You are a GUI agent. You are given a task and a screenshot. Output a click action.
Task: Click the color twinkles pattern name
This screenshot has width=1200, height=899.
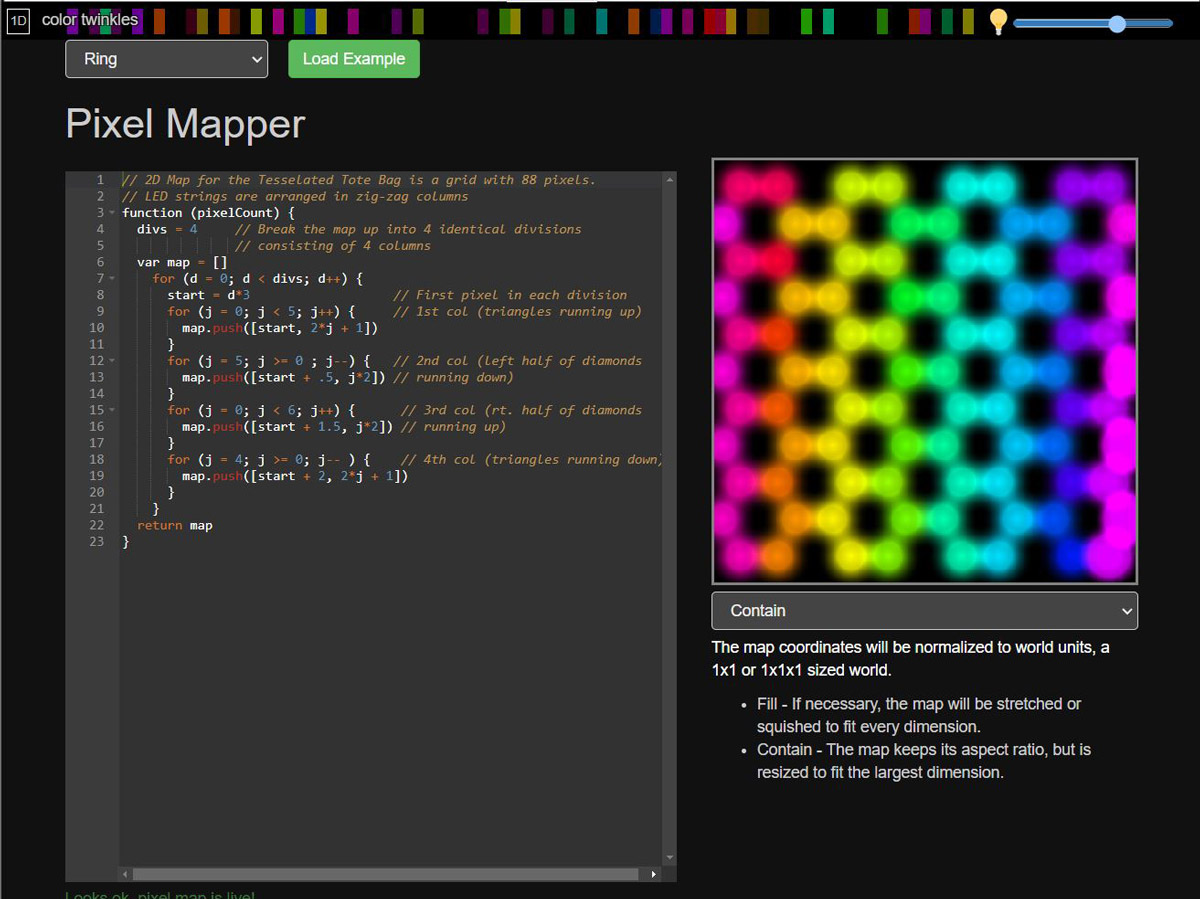90,20
